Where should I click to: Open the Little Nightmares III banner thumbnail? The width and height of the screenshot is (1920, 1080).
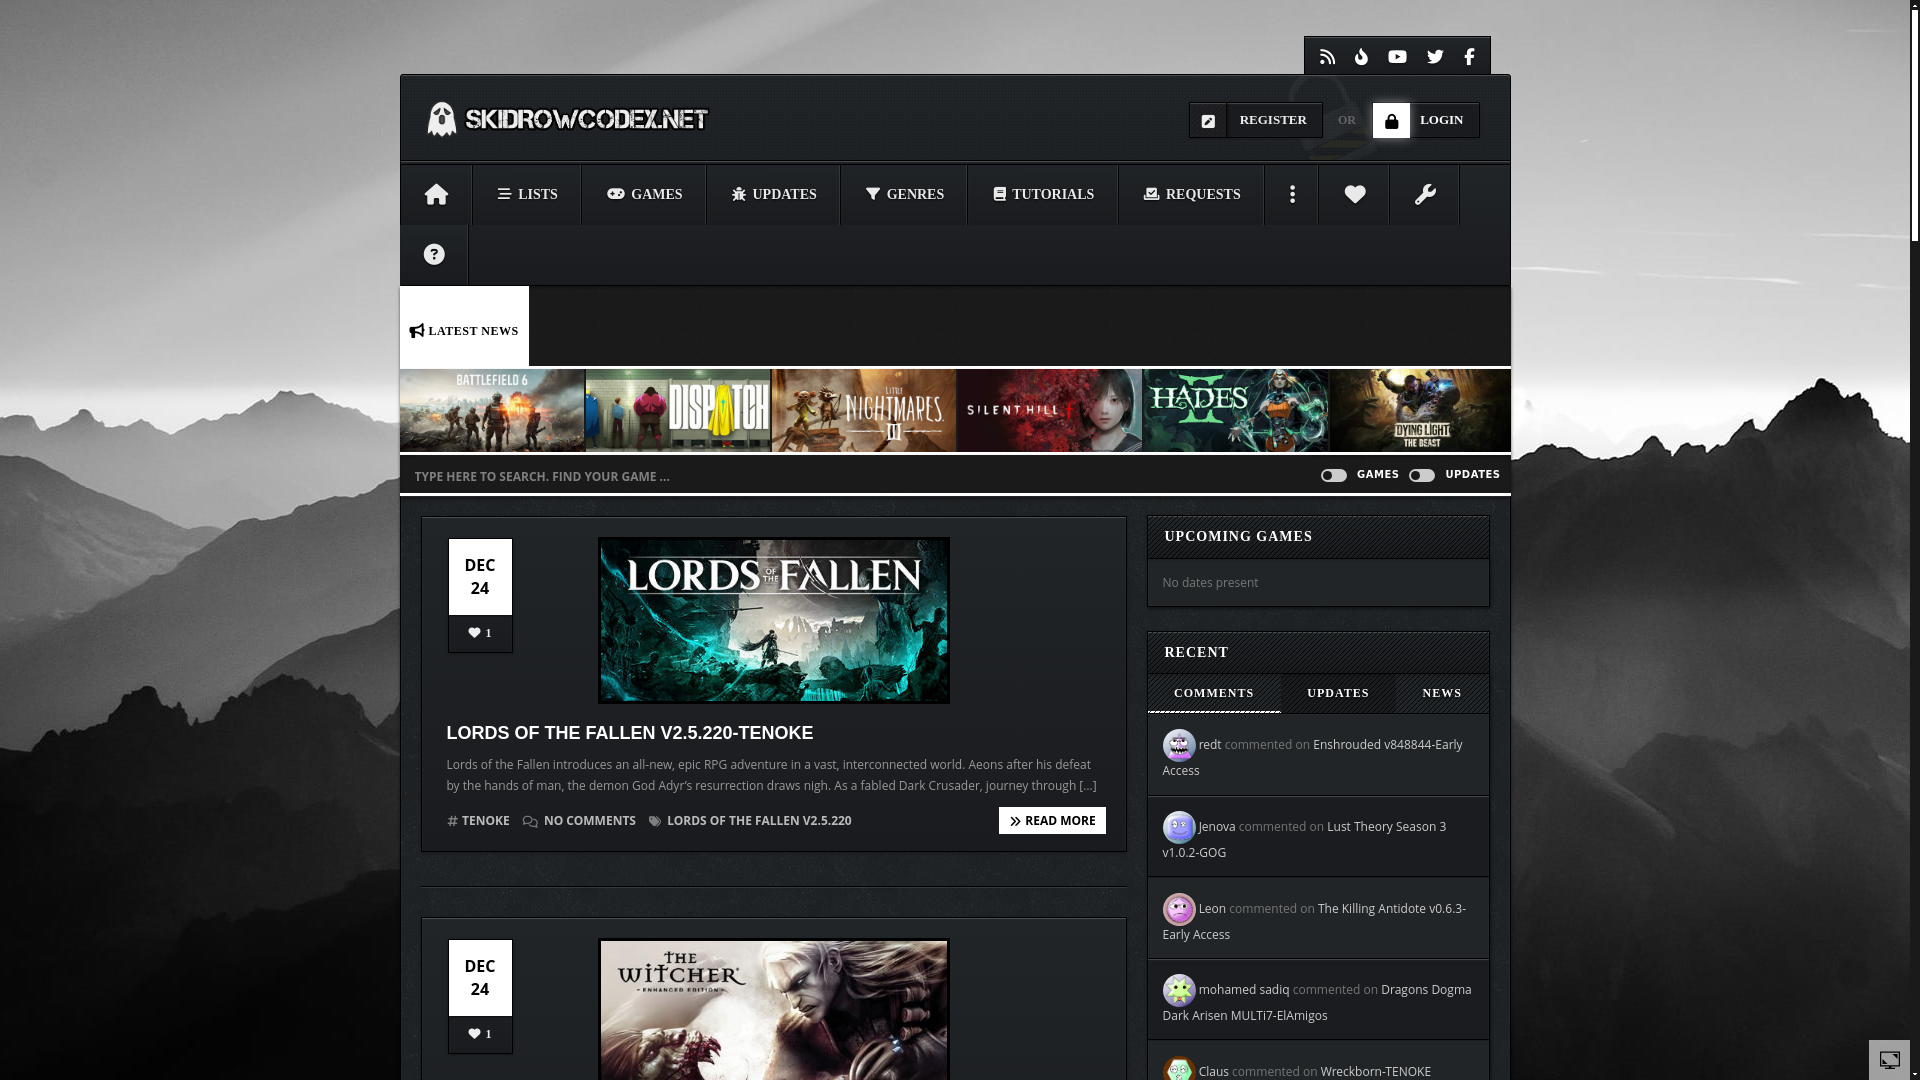coord(864,410)
